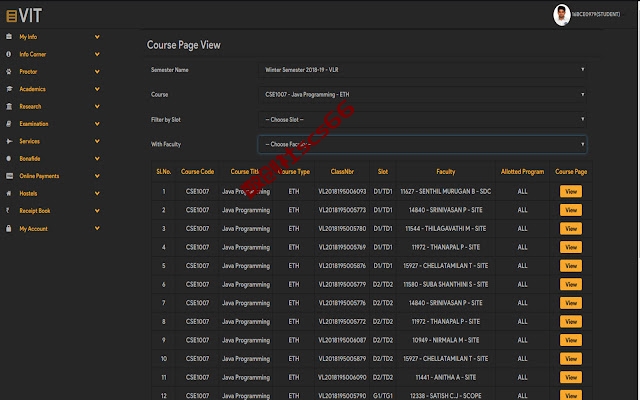
Task: Expand the Proctor chevron
Action: [x=97, y=71]
